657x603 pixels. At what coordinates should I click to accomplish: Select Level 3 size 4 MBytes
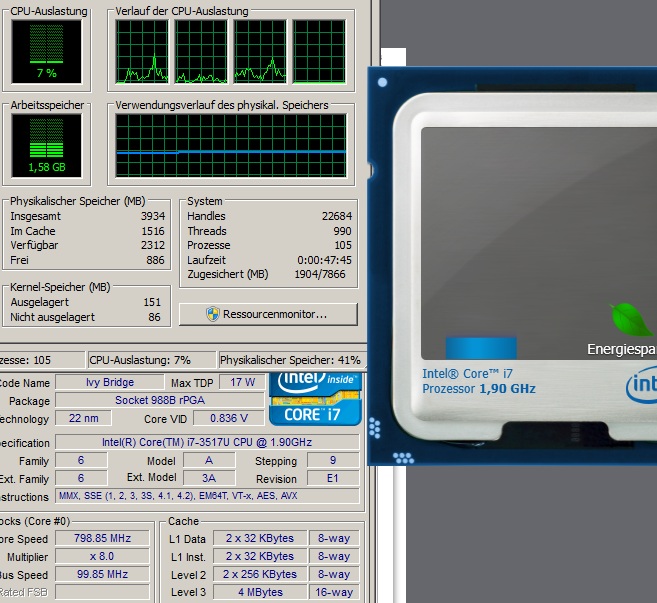coord(260,592)
